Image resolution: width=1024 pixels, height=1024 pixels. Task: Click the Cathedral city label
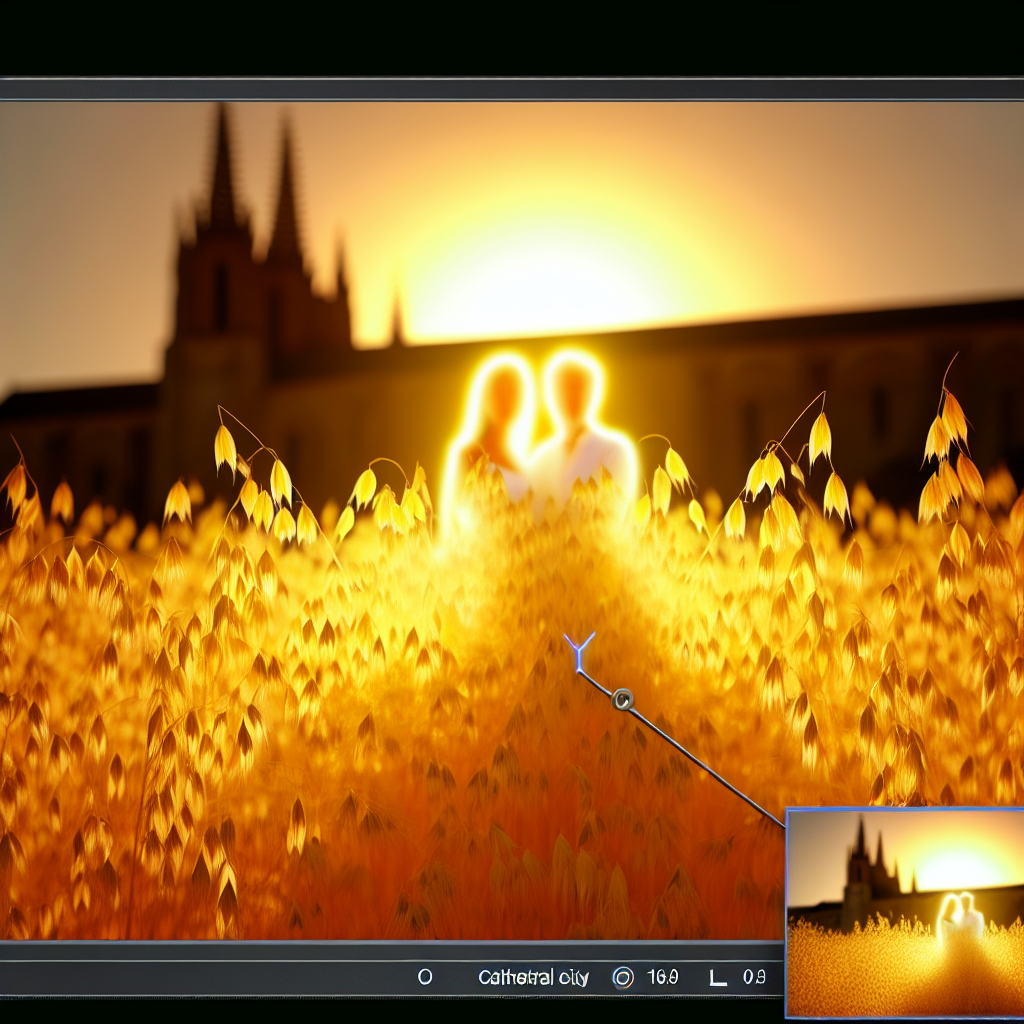tap(533, 977)
